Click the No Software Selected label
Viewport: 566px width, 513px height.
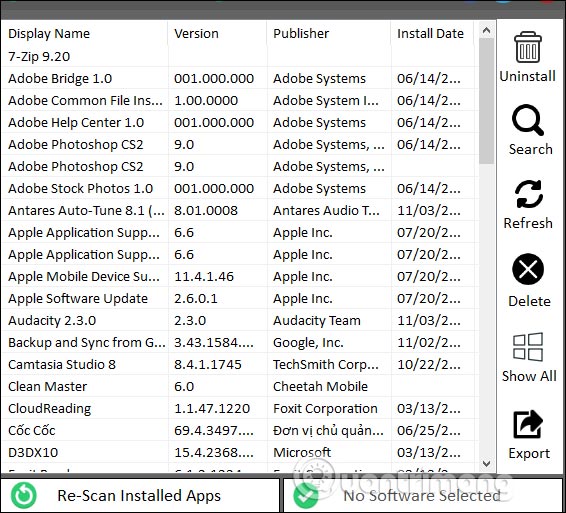click(422, 496)
